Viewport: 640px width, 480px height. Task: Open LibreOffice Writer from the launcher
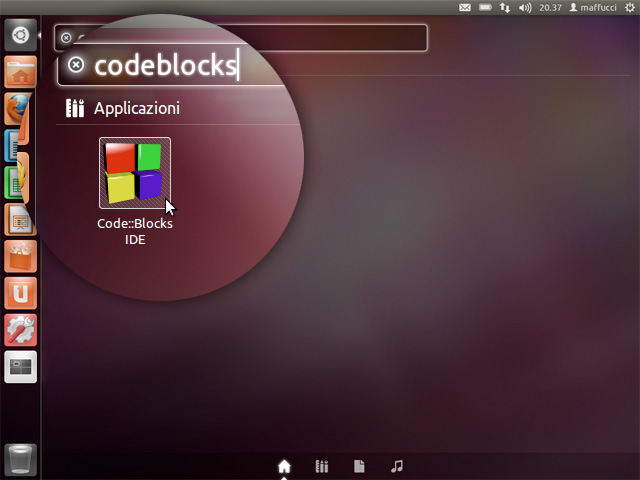click(x=12, y=146)
